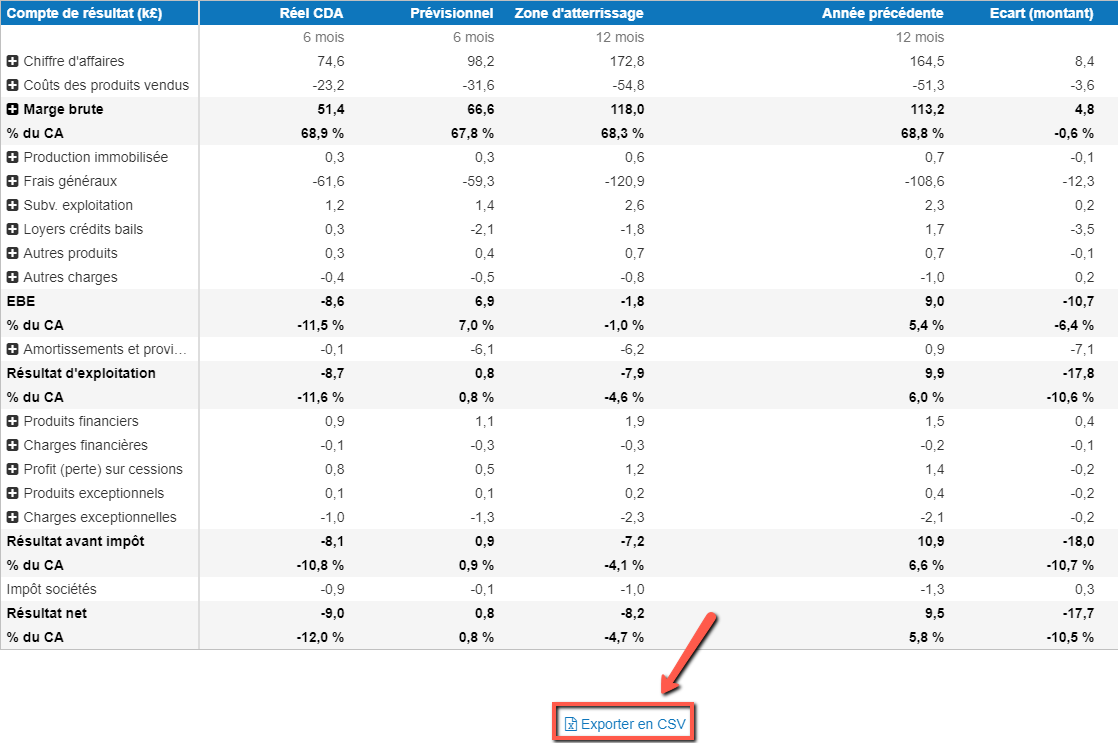The height and width of the screenshot is (743, 1118).
Task: Expand the Charges exceptionnelles row
Action: (12, 517)
